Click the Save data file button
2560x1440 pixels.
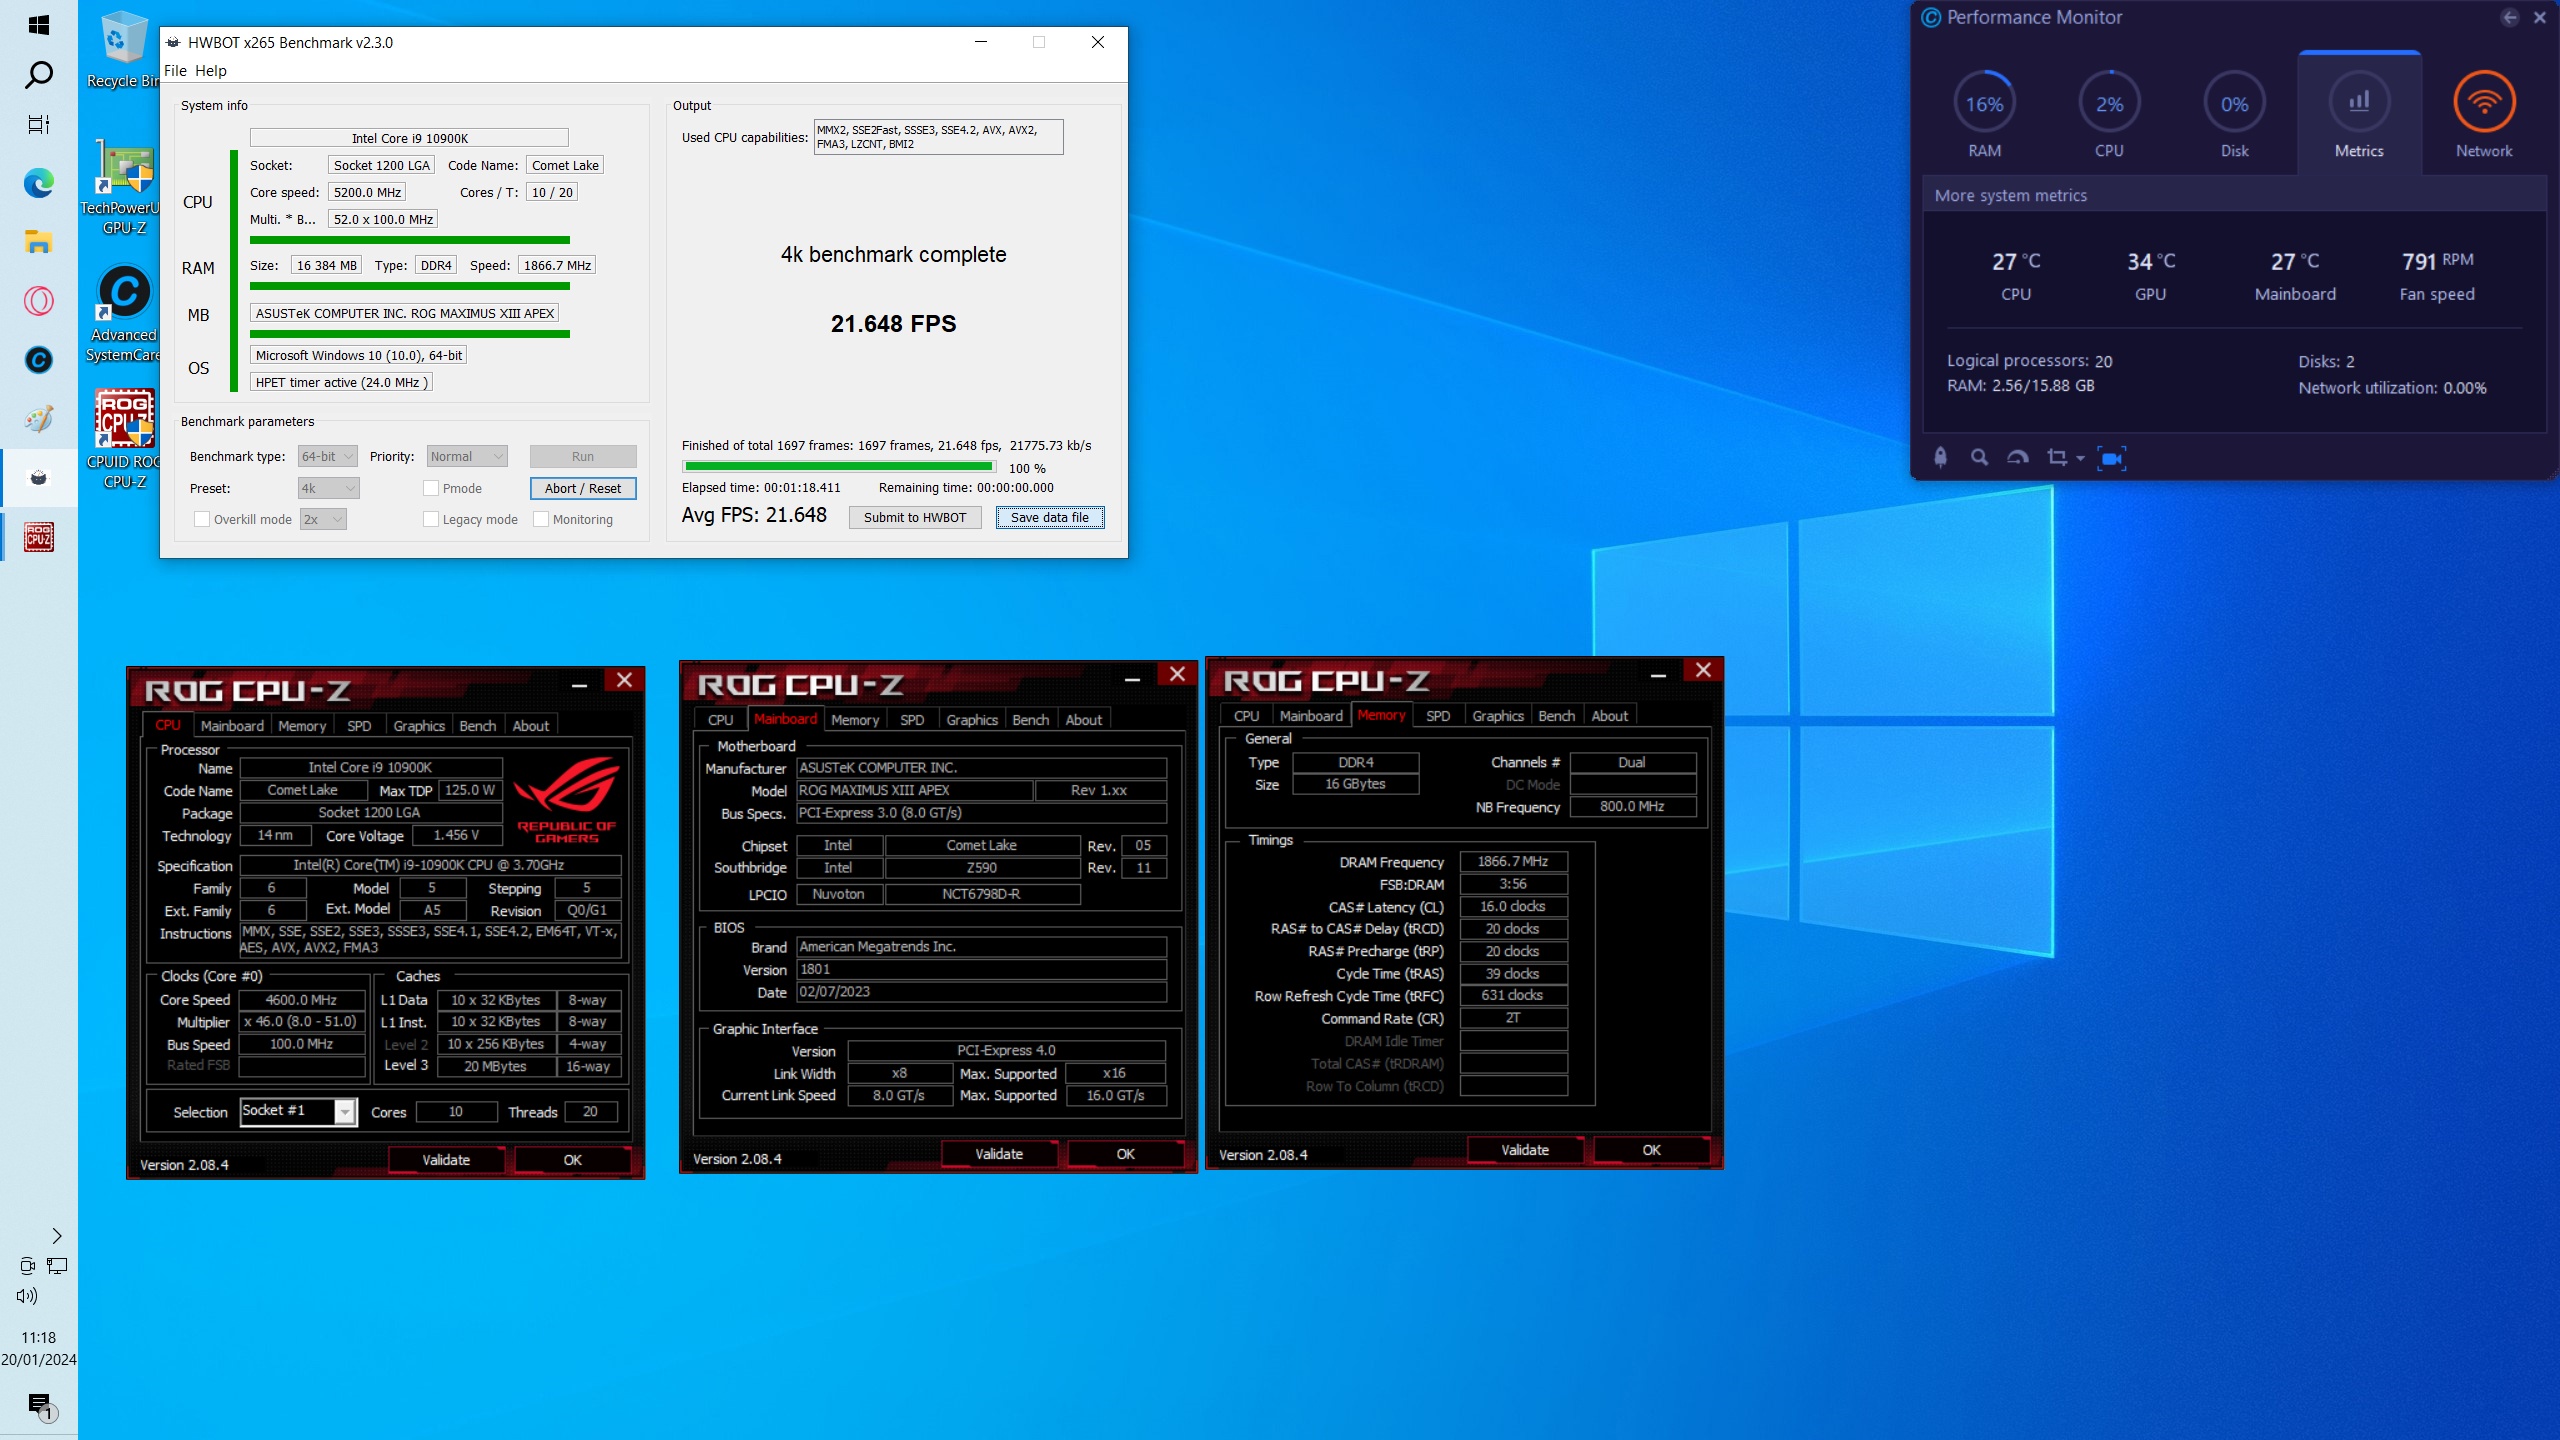(x=1049, y=517)
